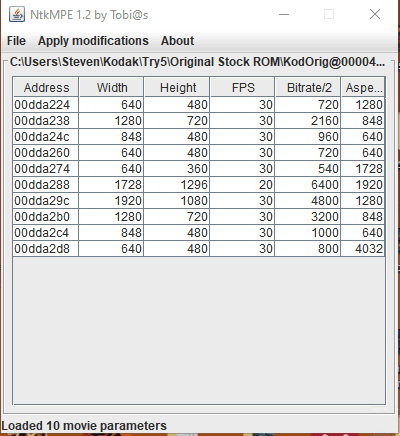The height and width of the screenshot is (436, 400).
Task: Select address cell 00dda2c4
Action: pyautogui.click(x=46, y=233)
